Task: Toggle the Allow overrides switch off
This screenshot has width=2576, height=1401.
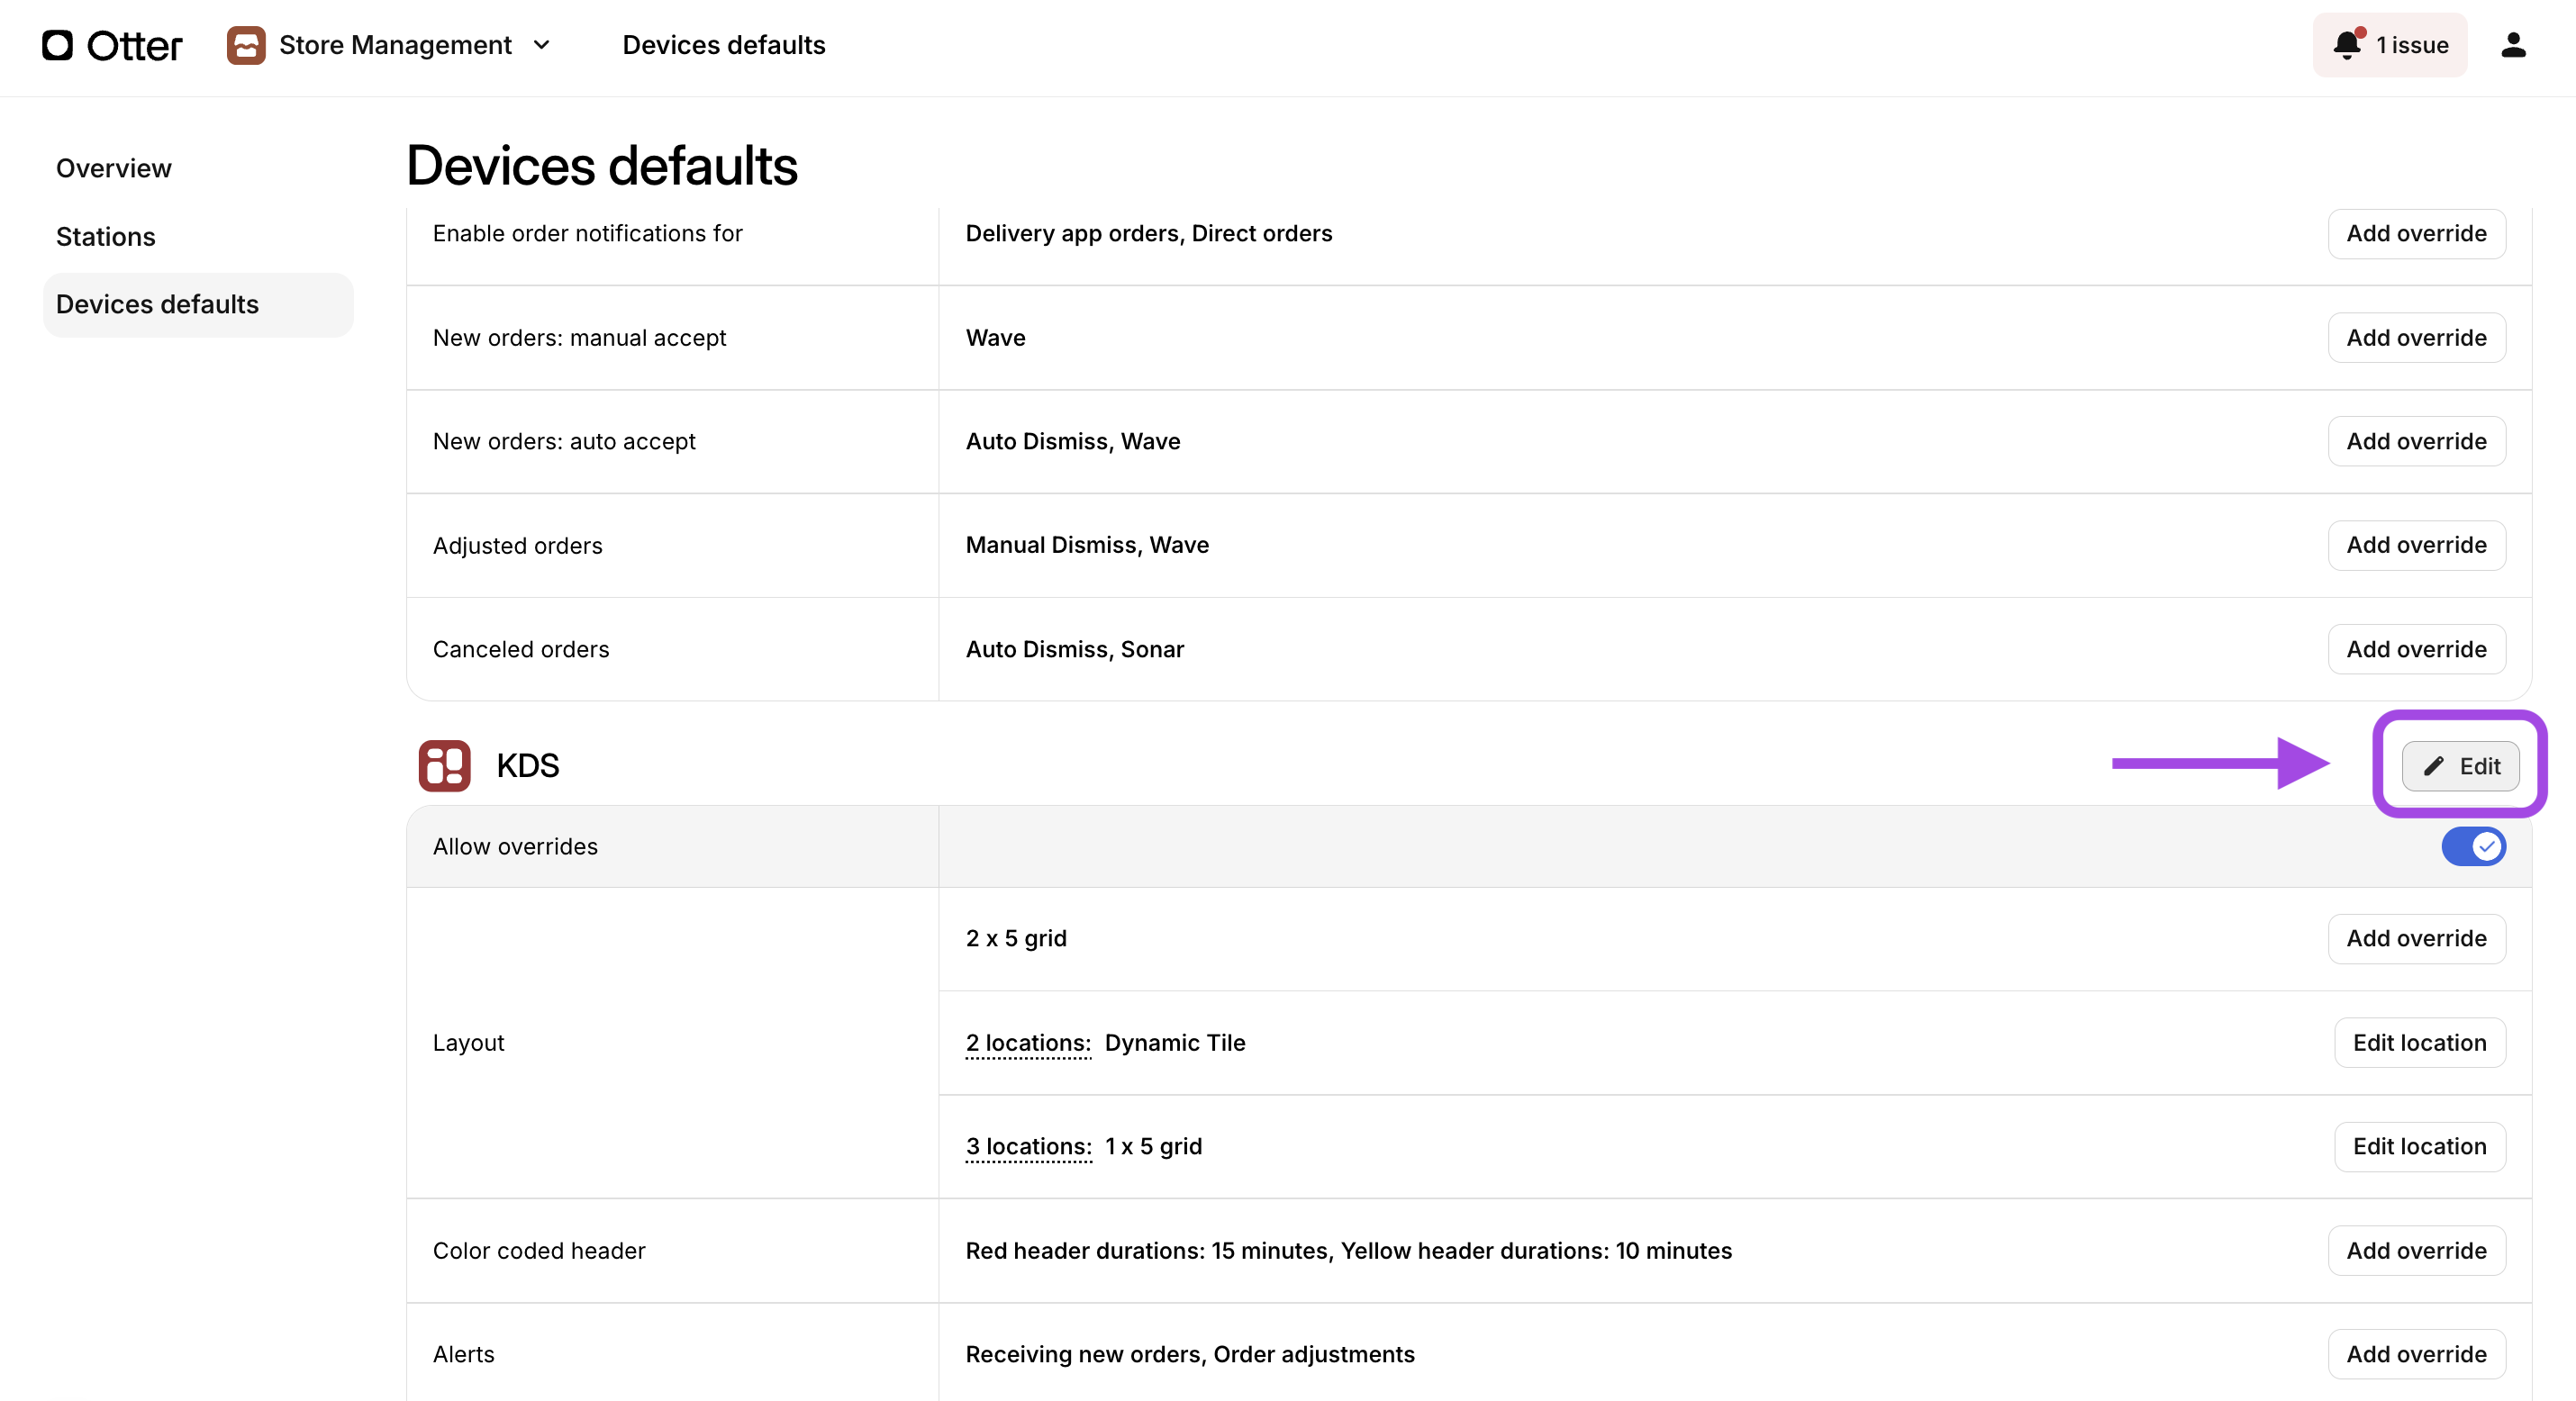Action: (x=2473, y=846)
